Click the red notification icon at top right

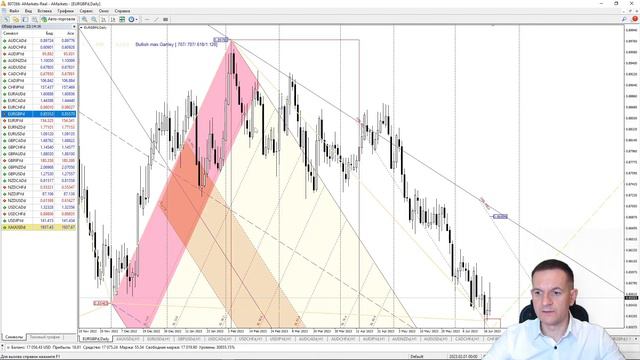pos(634,19)
